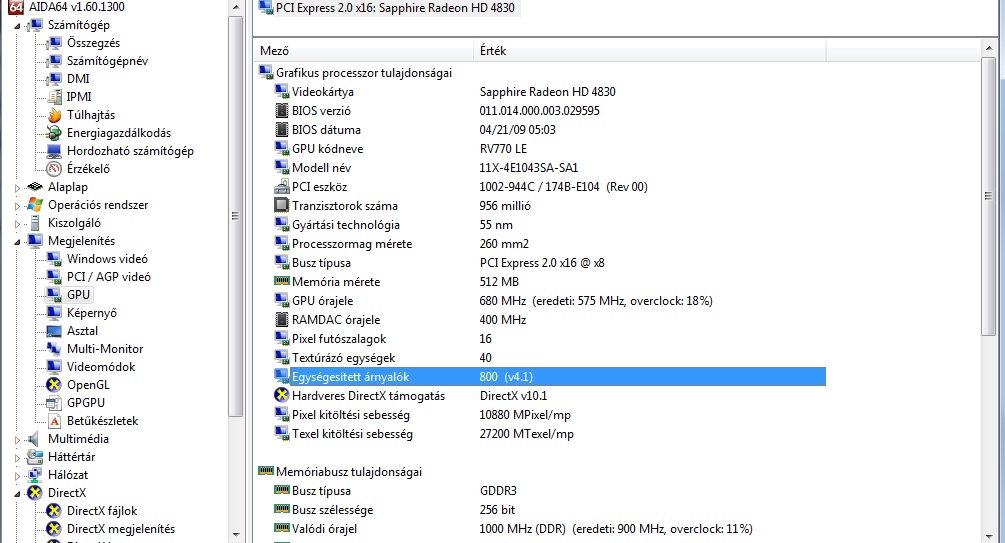Click the Tranzisztorok száma chip icon
This screenshot has height=543, width=1005.
point(281,205)
